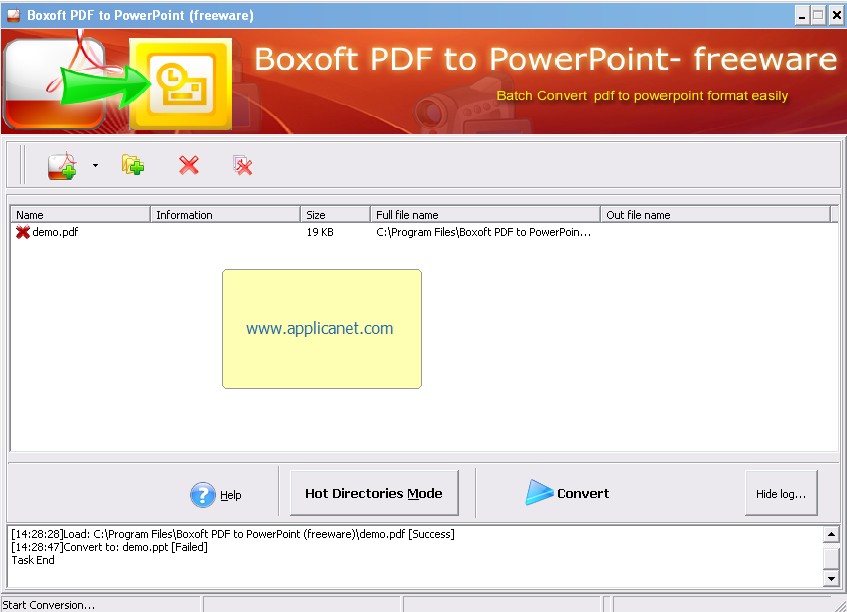Viewport: 847px width, 612px height.
Task: Click the red X Remove file icon
Action: [x=189, y=165]
